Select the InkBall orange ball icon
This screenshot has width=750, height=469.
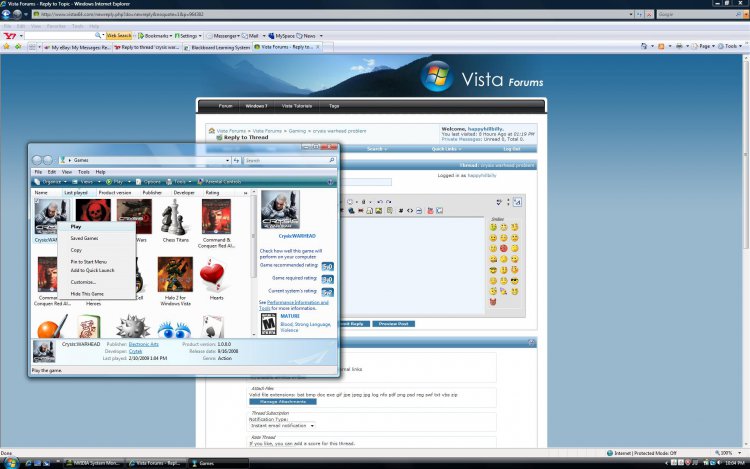(52, 327)
